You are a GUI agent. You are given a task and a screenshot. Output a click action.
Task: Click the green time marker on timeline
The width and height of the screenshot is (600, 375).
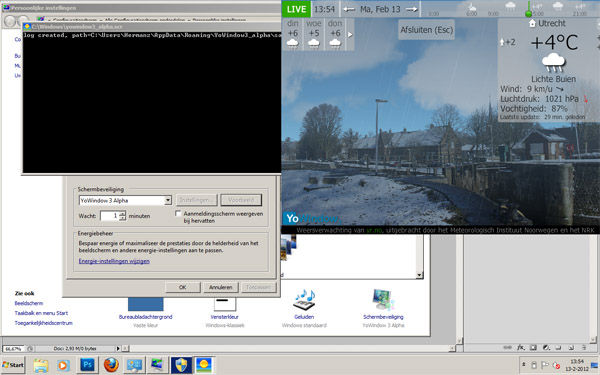pos(528,14)
